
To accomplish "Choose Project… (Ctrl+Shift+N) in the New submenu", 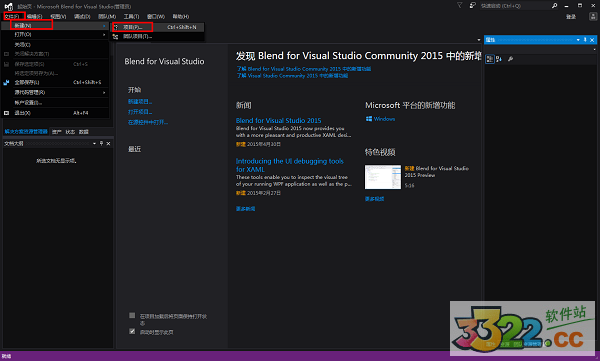I will [x=157, y=27].
